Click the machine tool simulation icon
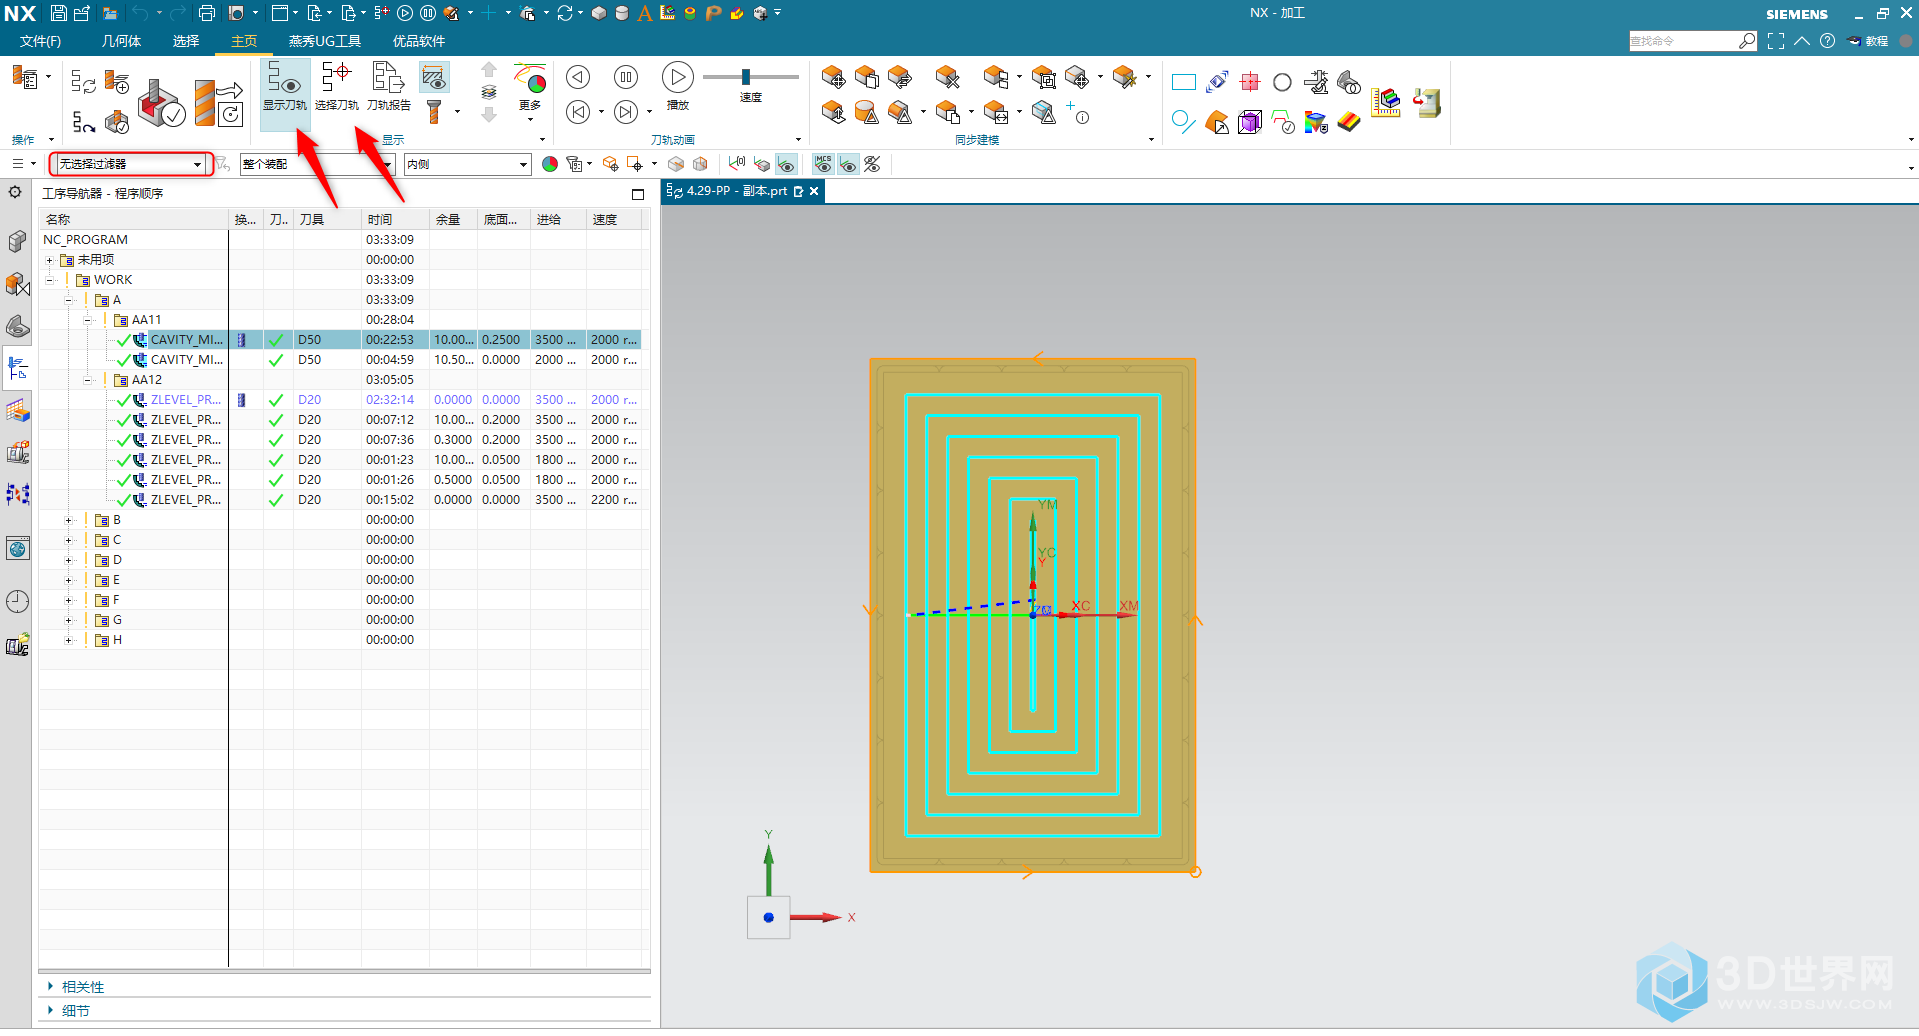1919x1036 pixels. pos(1427,102)
